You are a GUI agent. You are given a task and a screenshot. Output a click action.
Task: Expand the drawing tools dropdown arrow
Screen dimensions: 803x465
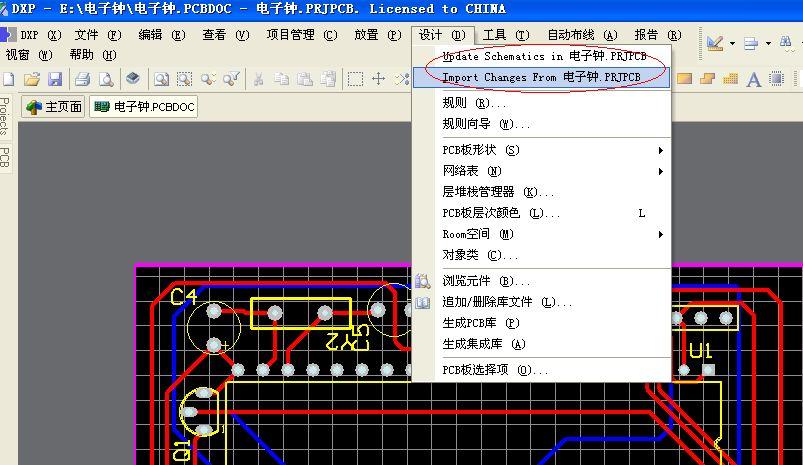(x=732, y=44)
